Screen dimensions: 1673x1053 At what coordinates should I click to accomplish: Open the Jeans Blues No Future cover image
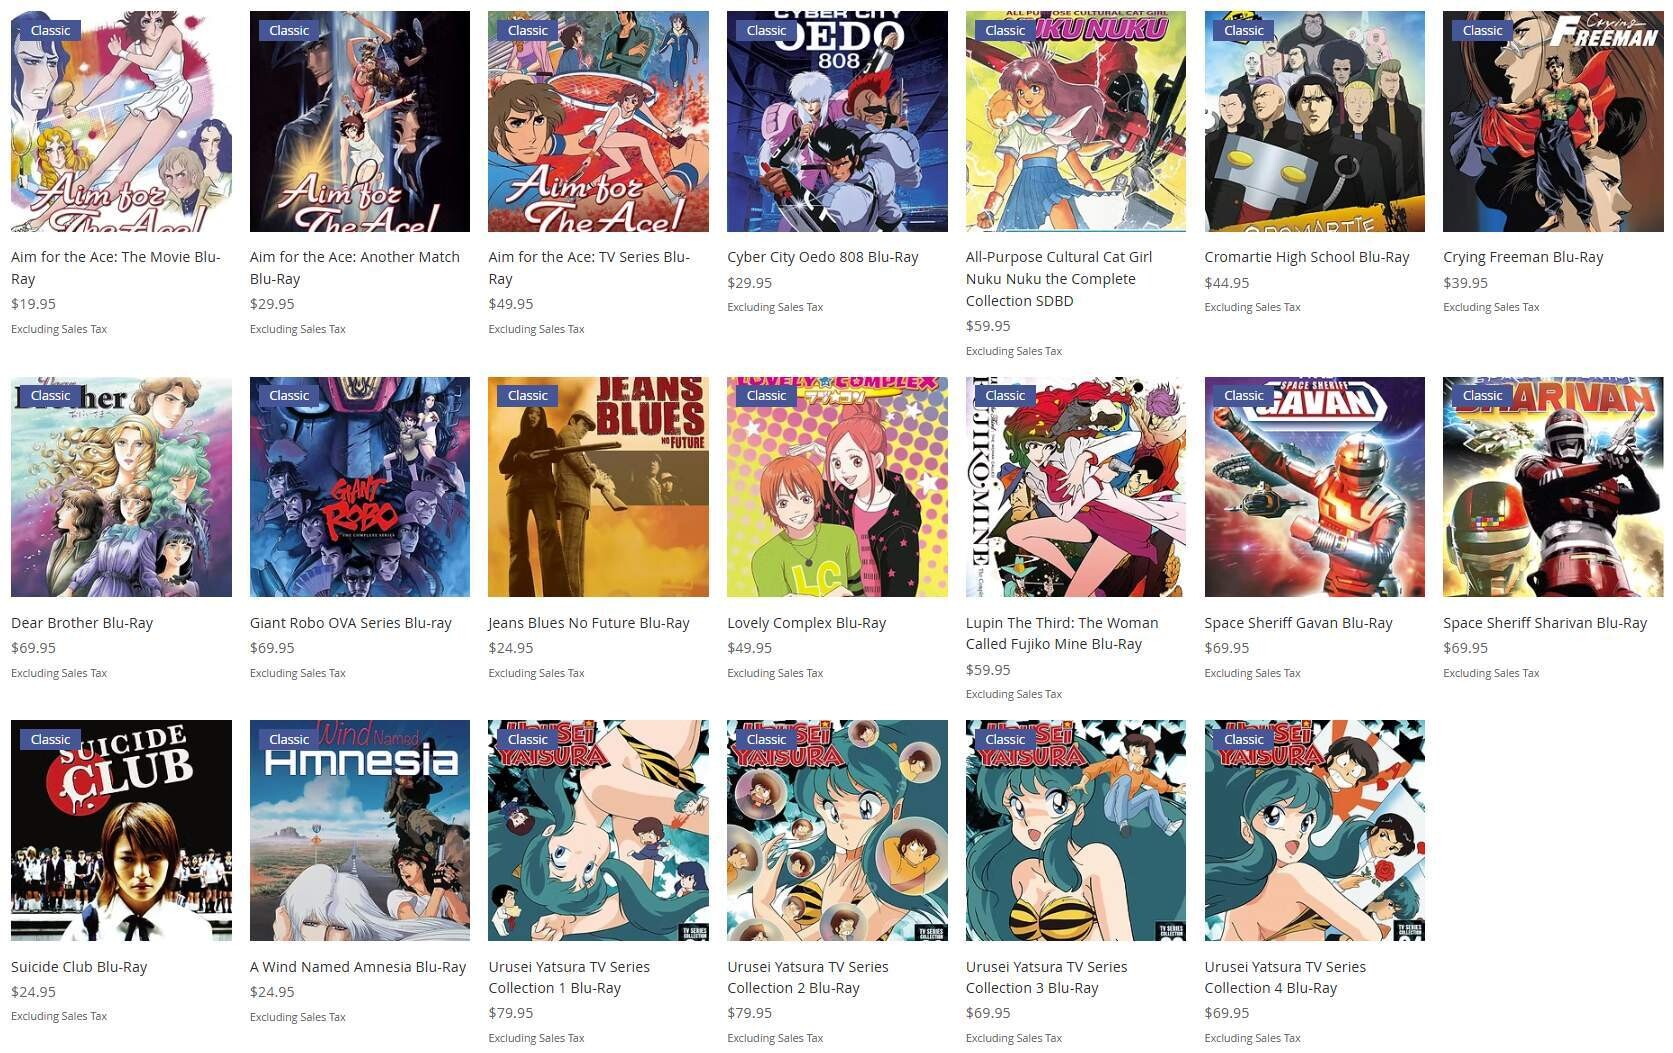[598, 487]
